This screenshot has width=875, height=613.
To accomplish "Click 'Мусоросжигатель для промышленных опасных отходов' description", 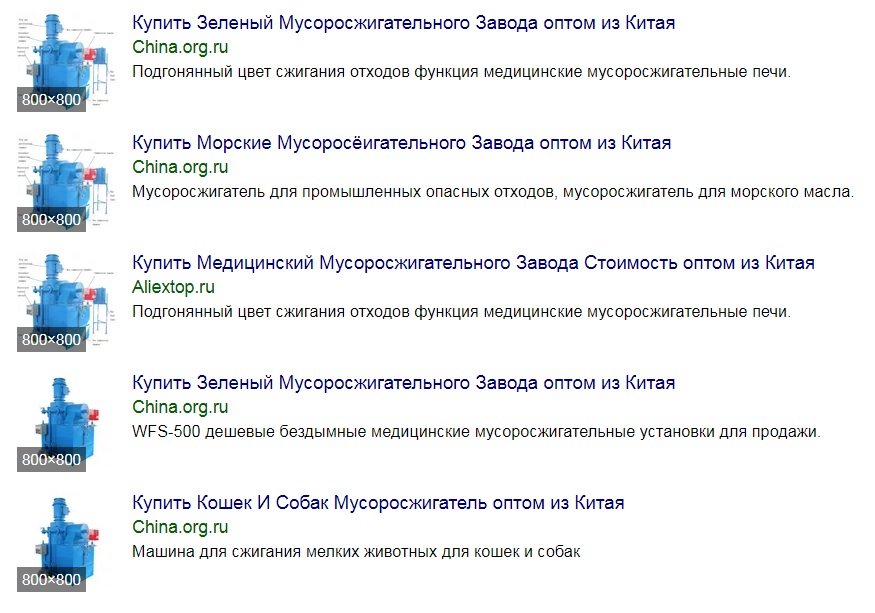I will pyautogui.click(x=493, y=192).
